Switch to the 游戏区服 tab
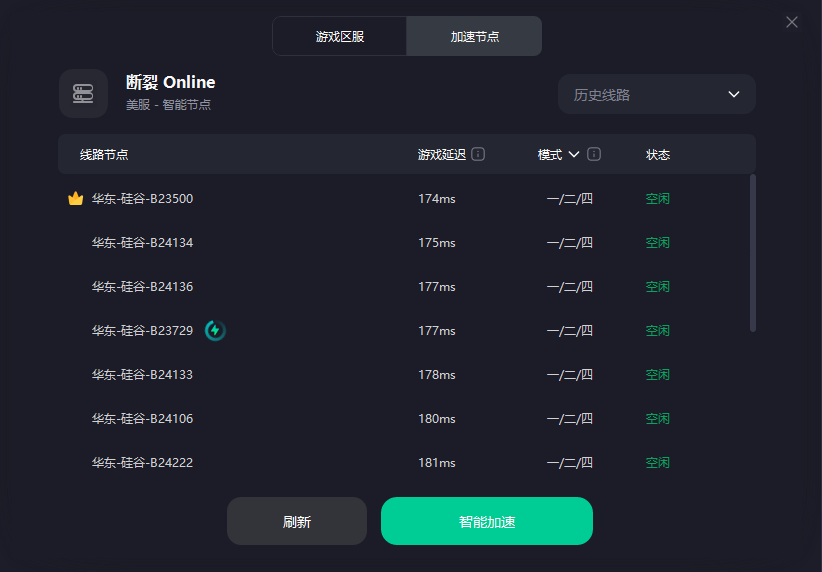This screenshot has height=572, width=822. pyautogui.click(x=340, y=36)
